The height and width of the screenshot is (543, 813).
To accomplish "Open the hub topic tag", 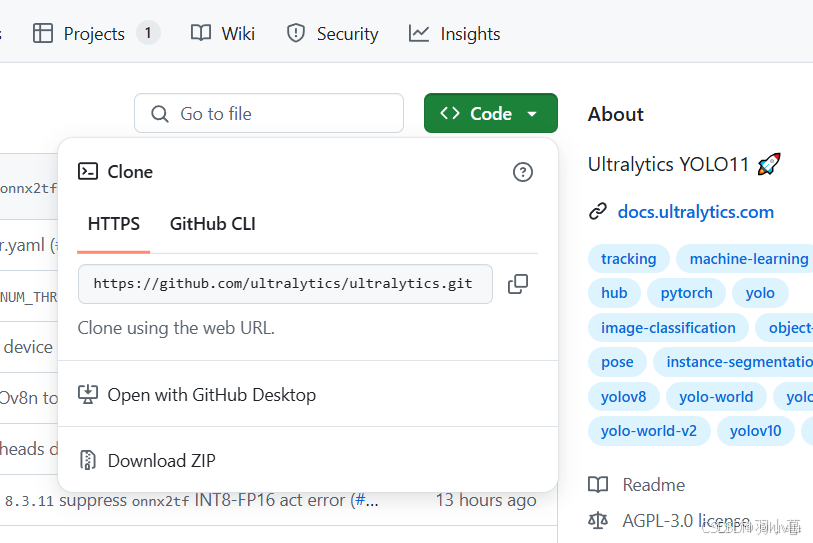I will tap(614, 293).
